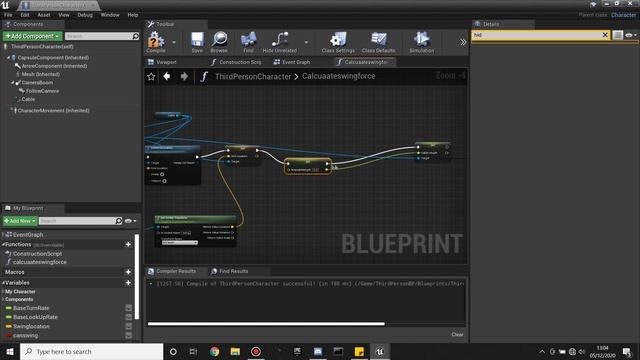Collapse the Variables section
The height and width of the screenshot is (360, 640).
[3, 282]
